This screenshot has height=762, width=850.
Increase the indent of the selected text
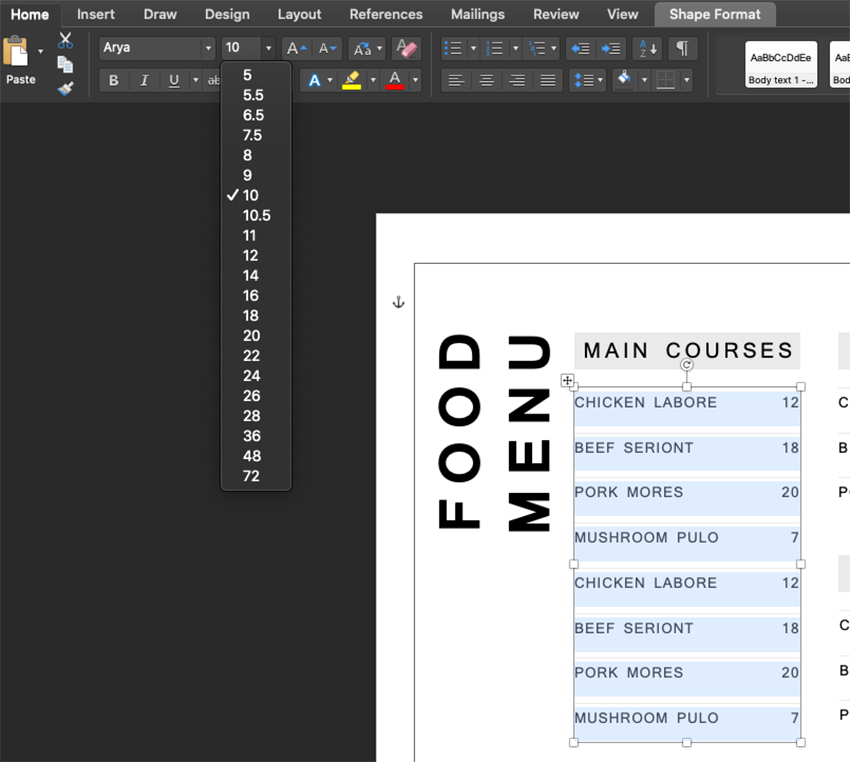pos(609,48)
